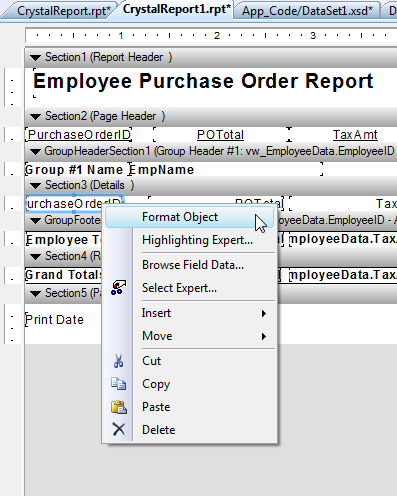Viewport: 397px width, 496px height.
Task: Select Print Date field in footer
Action: (x=55, y=320)
